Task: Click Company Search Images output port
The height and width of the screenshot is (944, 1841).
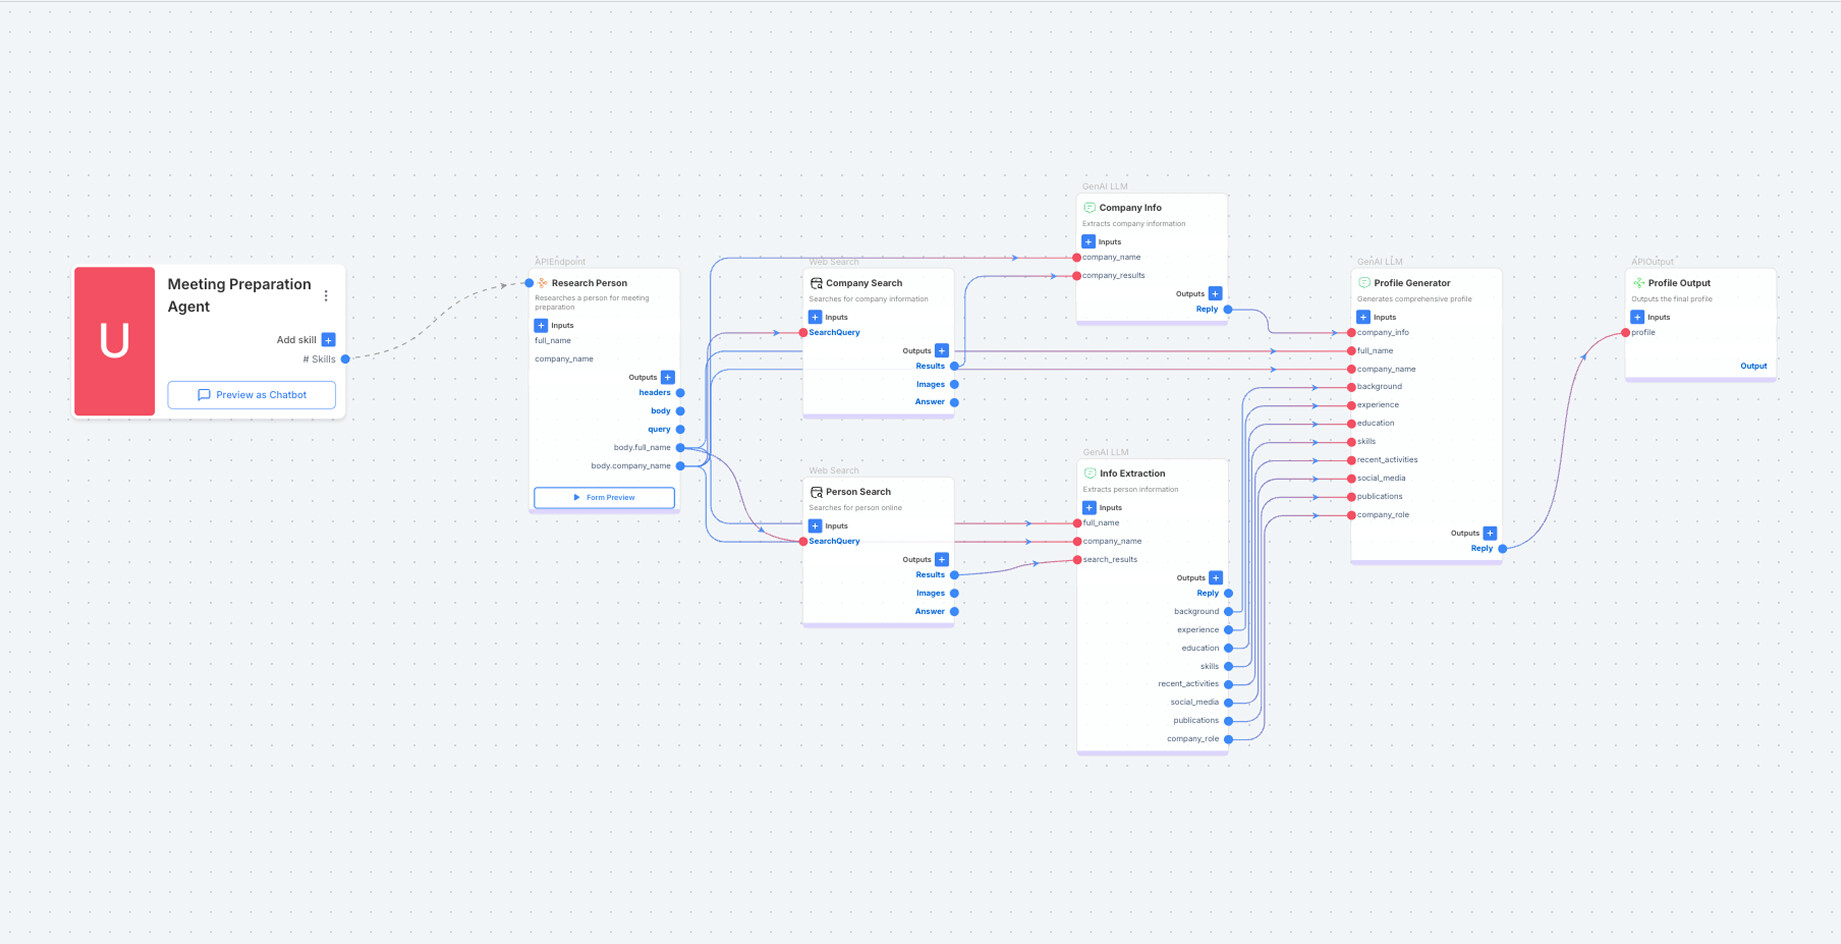Action: click(x=954, y=384)
